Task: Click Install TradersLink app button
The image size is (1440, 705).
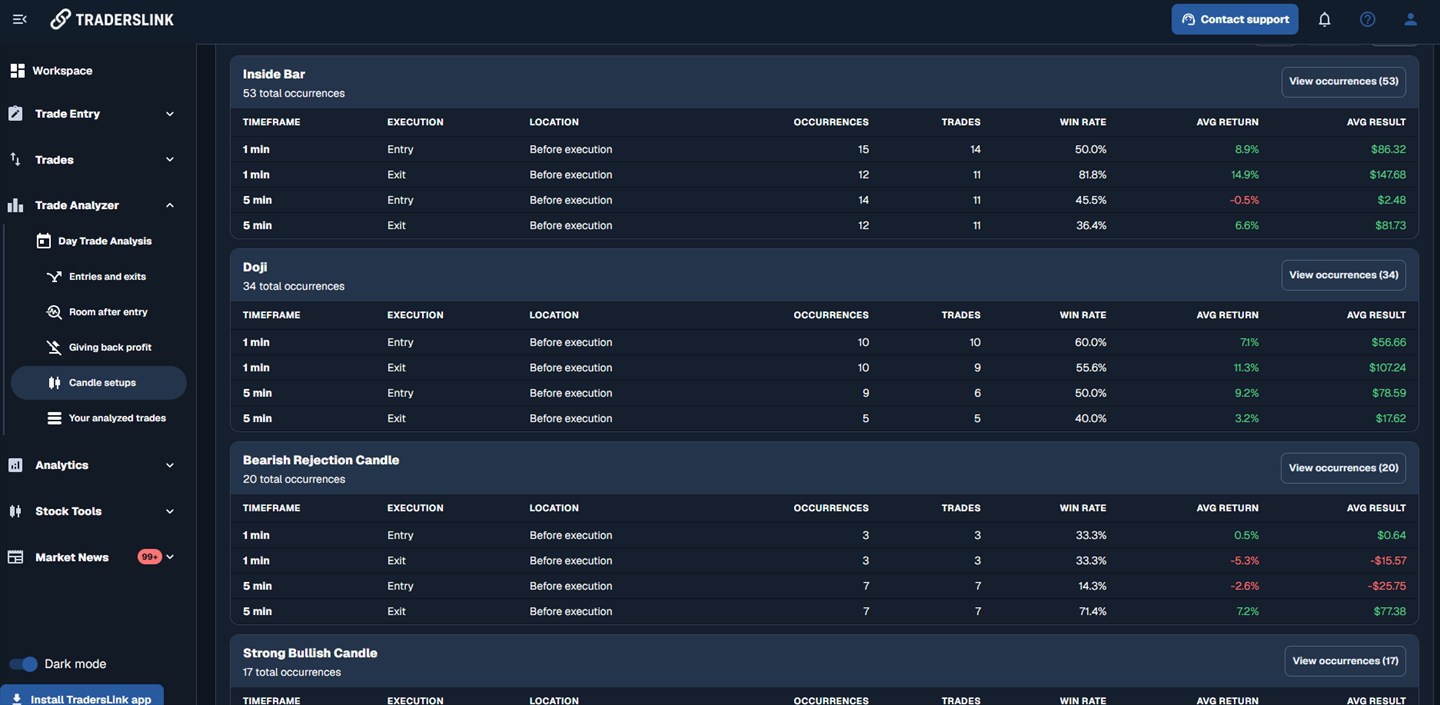Action: coord(82,696)
